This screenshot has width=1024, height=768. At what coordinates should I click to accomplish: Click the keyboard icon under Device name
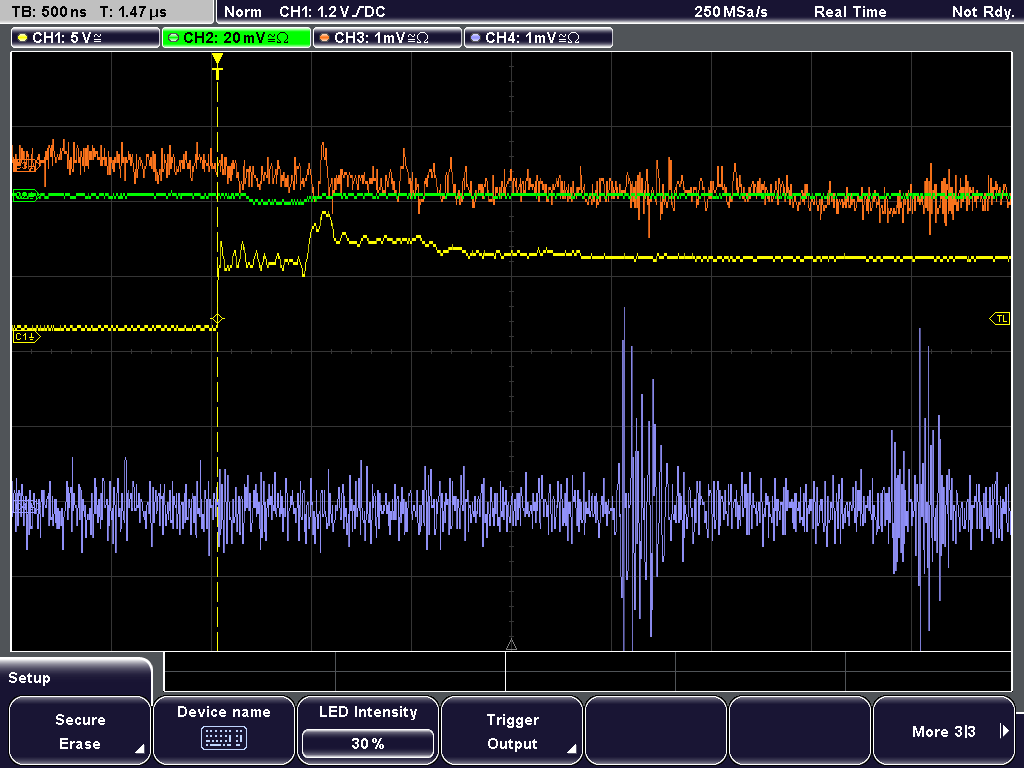point(223,738)
